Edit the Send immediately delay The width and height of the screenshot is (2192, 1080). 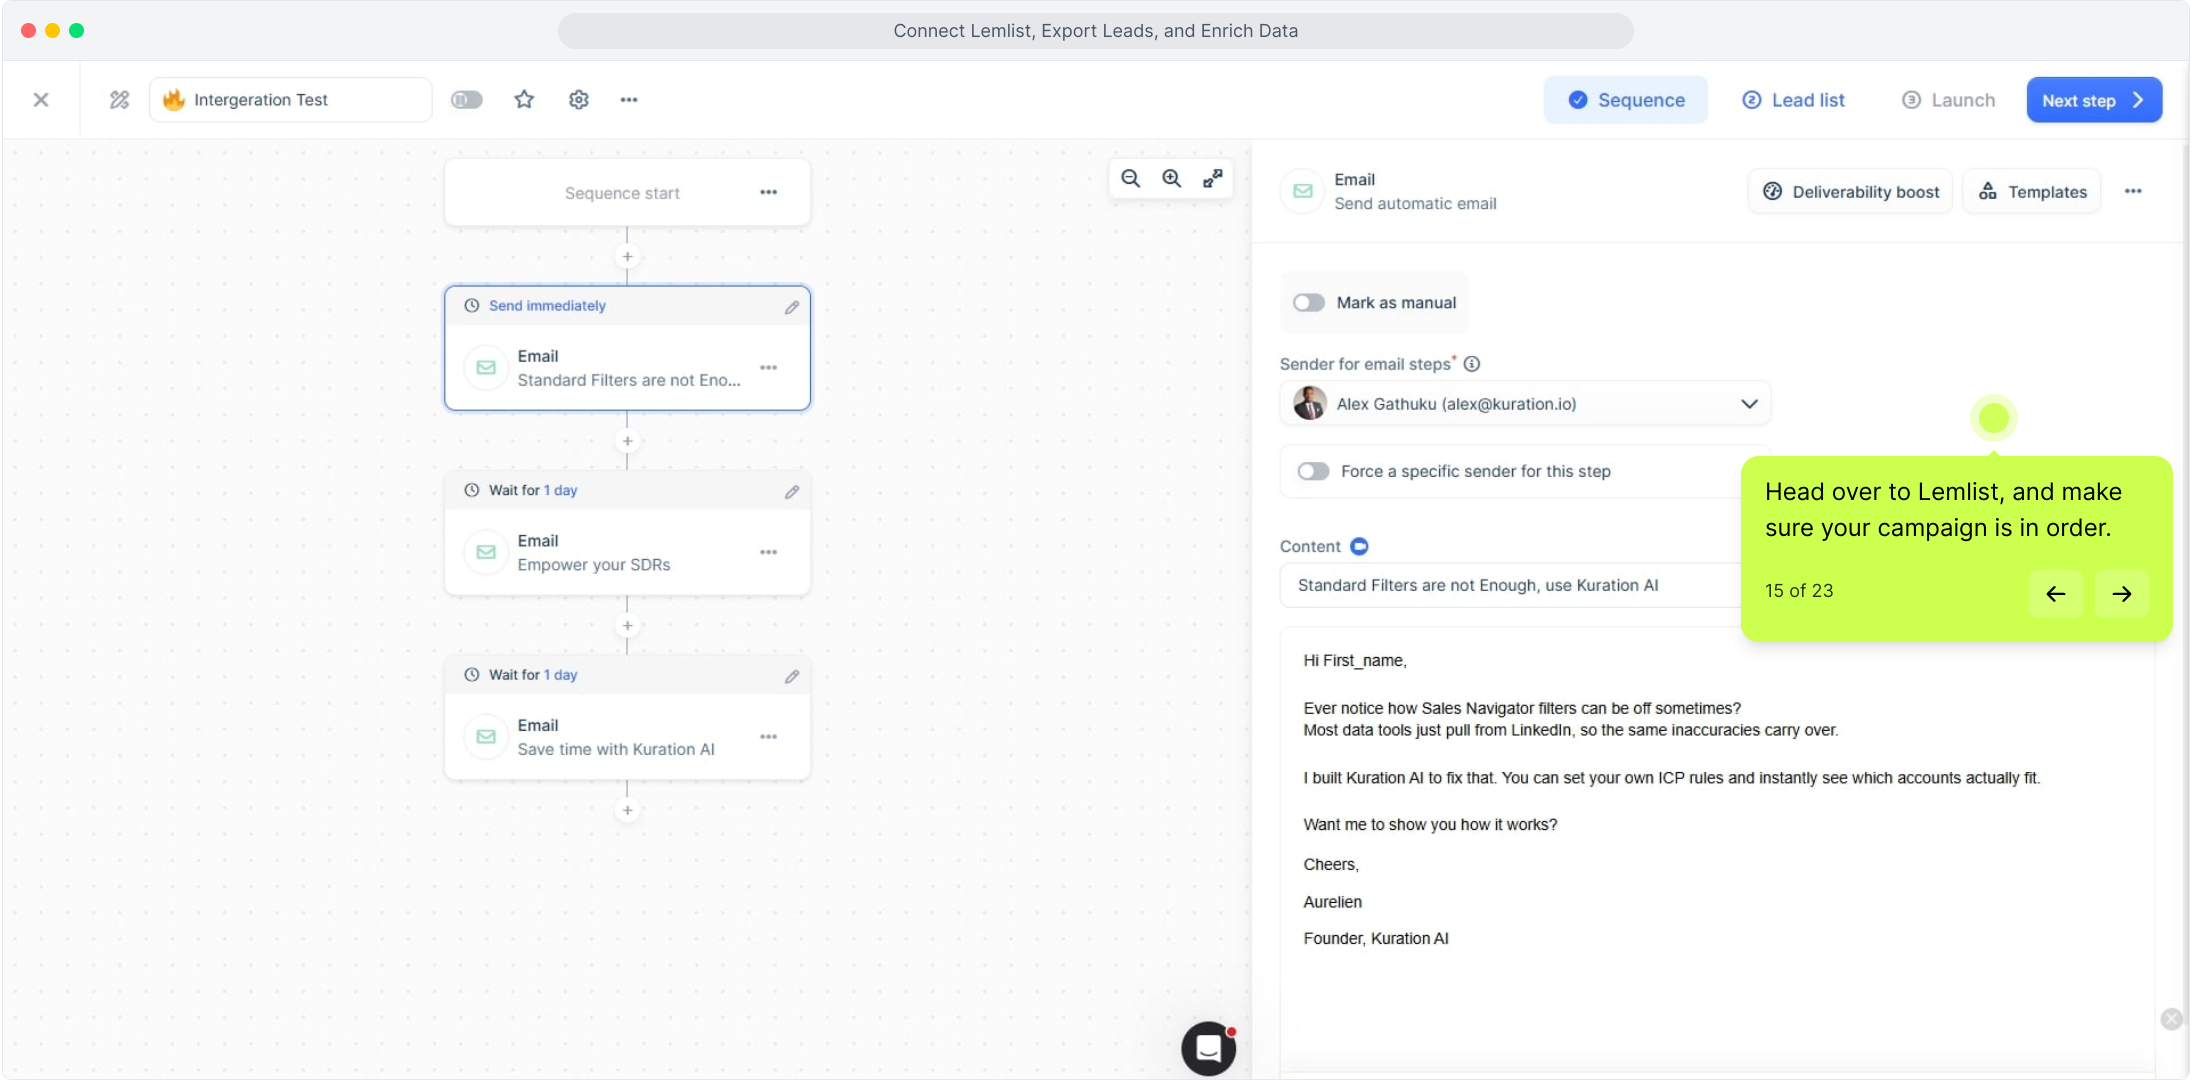point(792,307)
